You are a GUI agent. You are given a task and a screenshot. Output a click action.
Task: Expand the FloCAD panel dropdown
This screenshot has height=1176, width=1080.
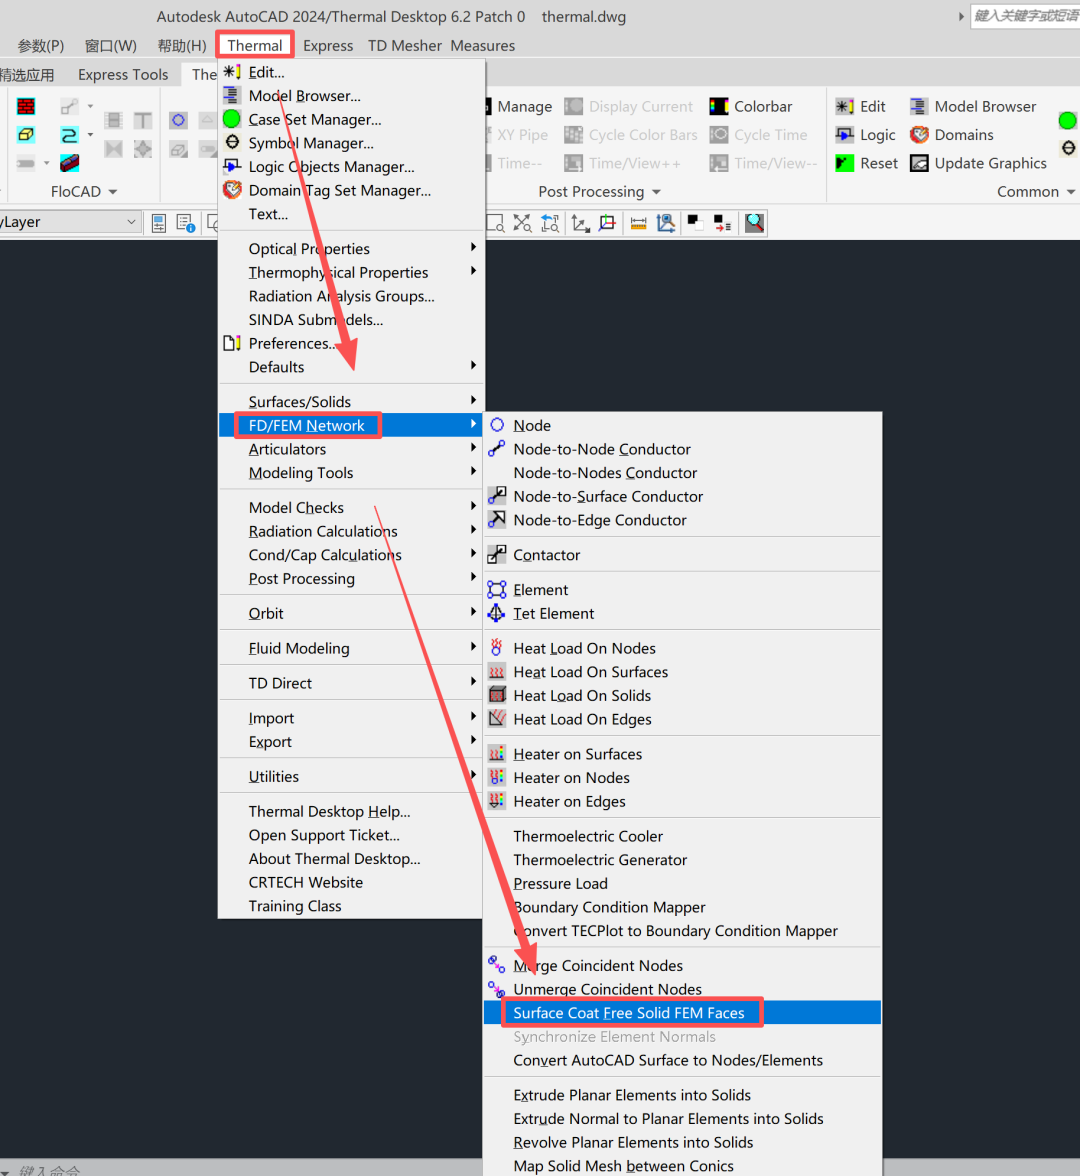coord(84,192)
